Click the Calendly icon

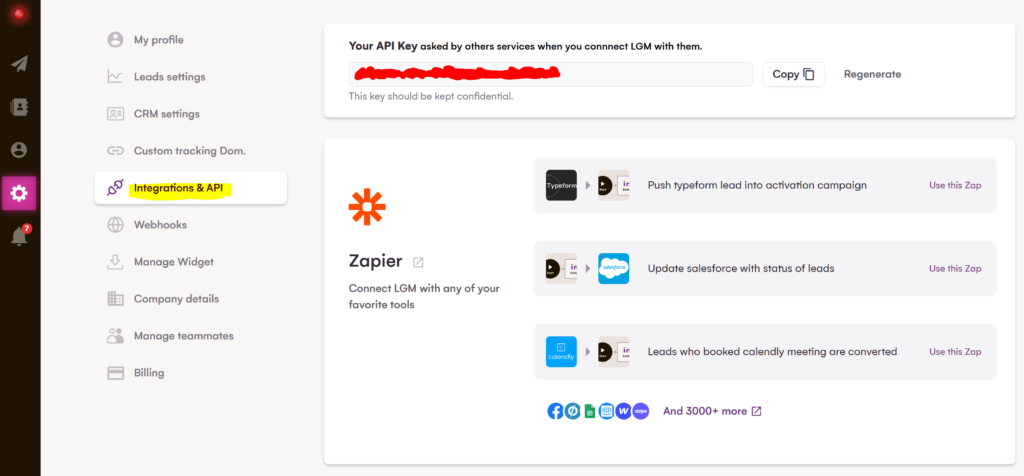[x=561, y=352]
